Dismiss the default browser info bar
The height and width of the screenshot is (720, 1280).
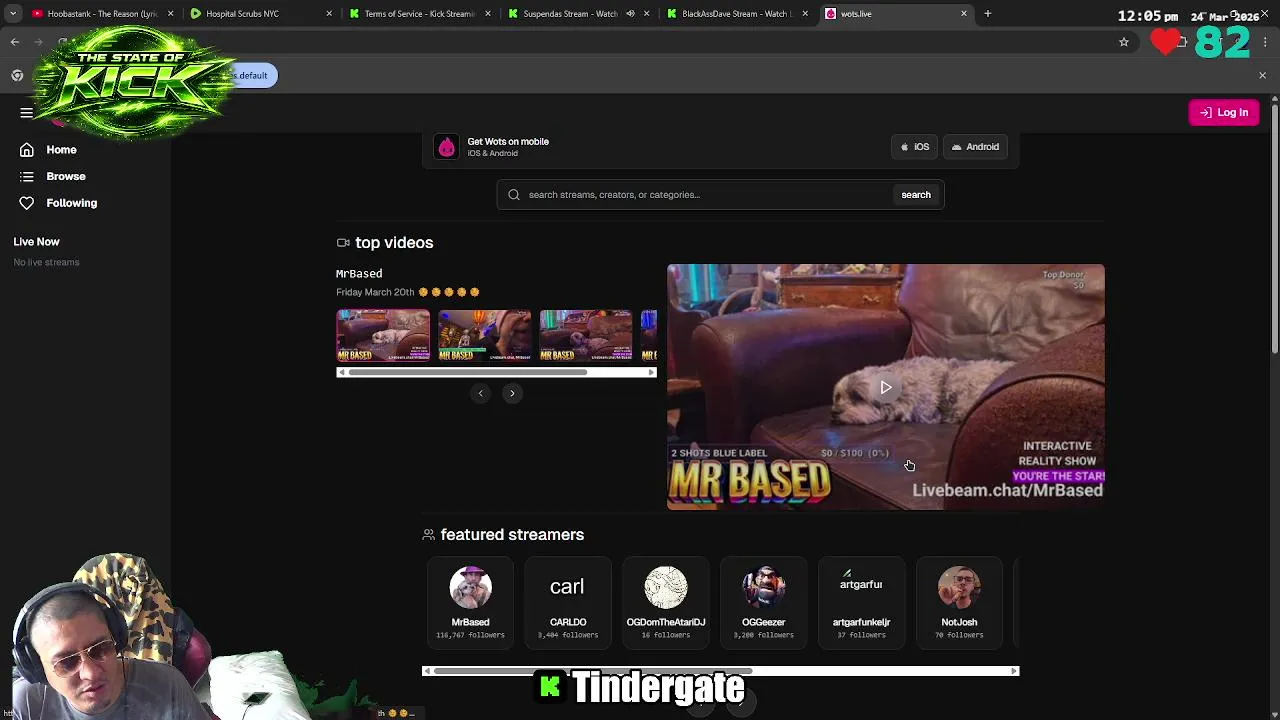tap(1262, 76)
